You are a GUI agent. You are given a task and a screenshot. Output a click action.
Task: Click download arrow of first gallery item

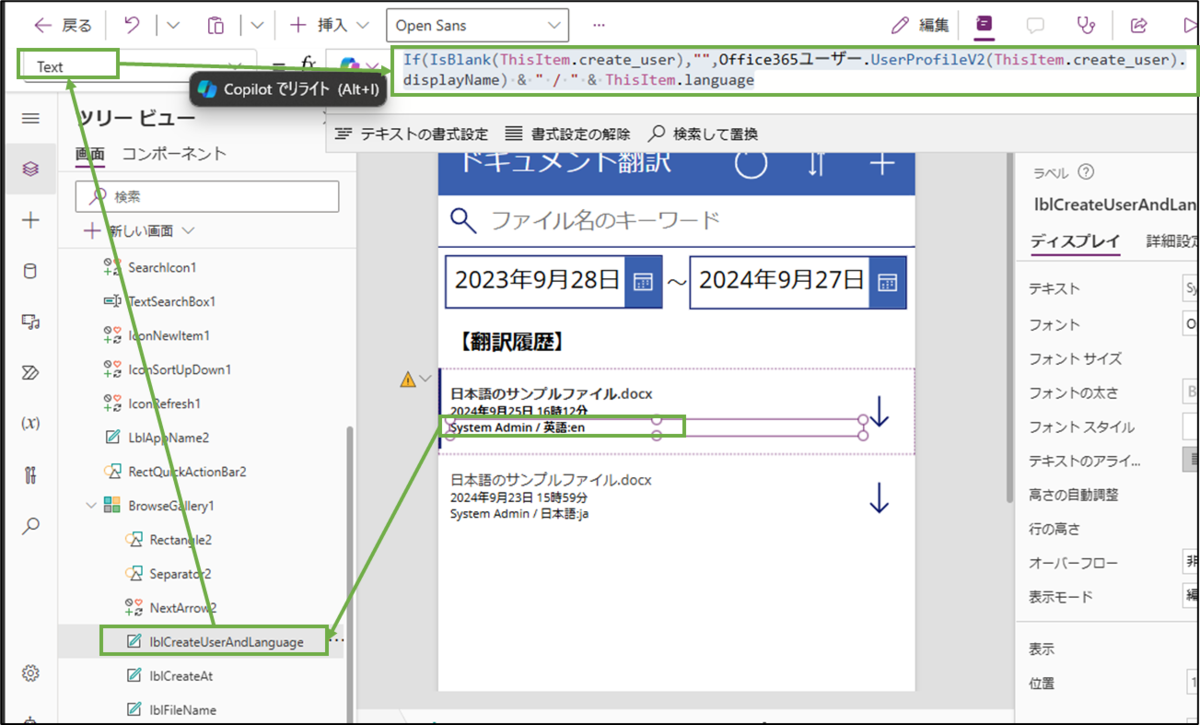pyautogui.click(x=879, y=411)
